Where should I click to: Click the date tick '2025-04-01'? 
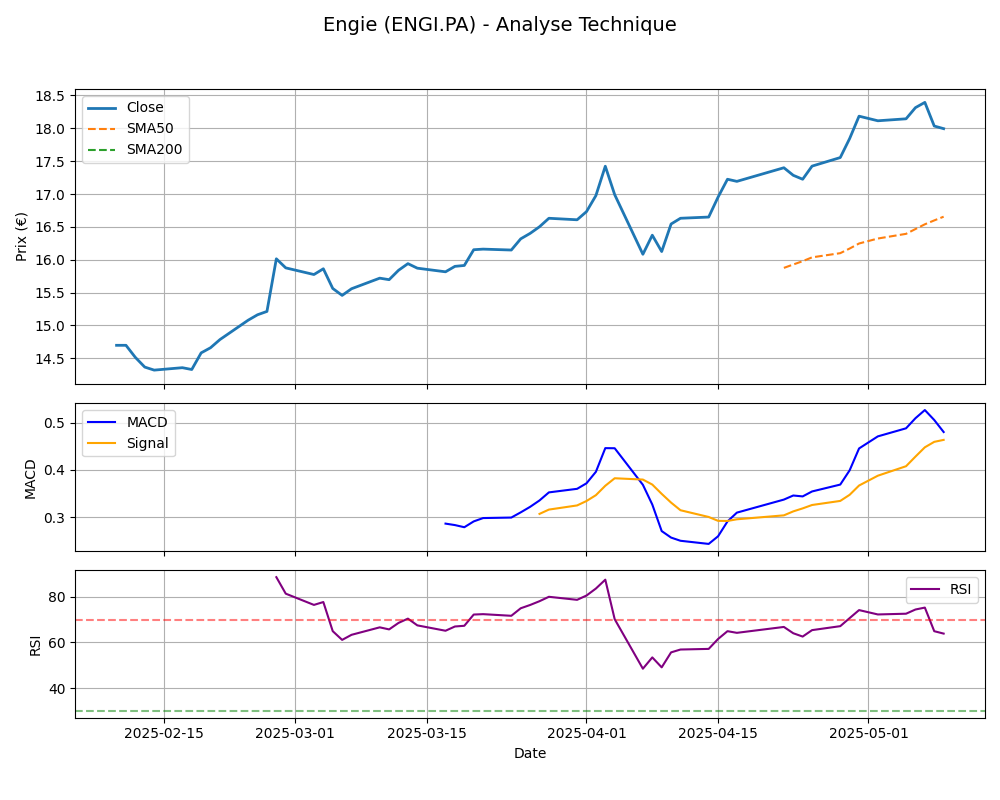pos(586,734)
